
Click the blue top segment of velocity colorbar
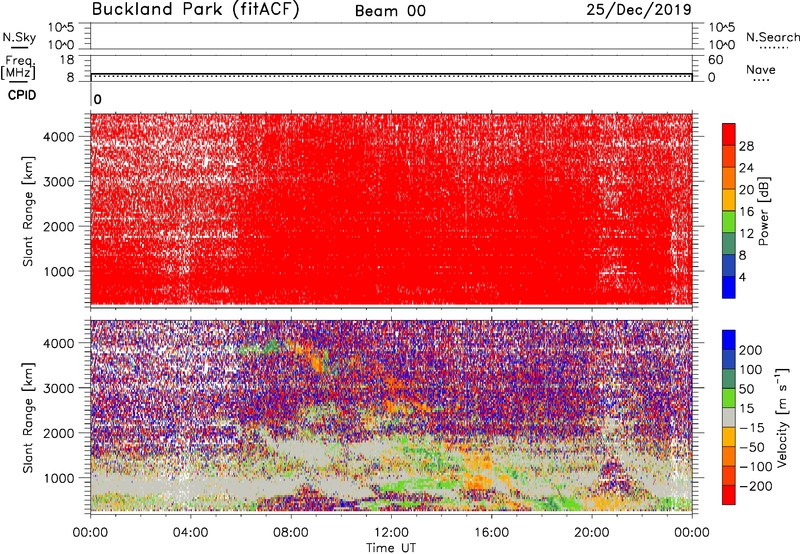pos(729,340)
